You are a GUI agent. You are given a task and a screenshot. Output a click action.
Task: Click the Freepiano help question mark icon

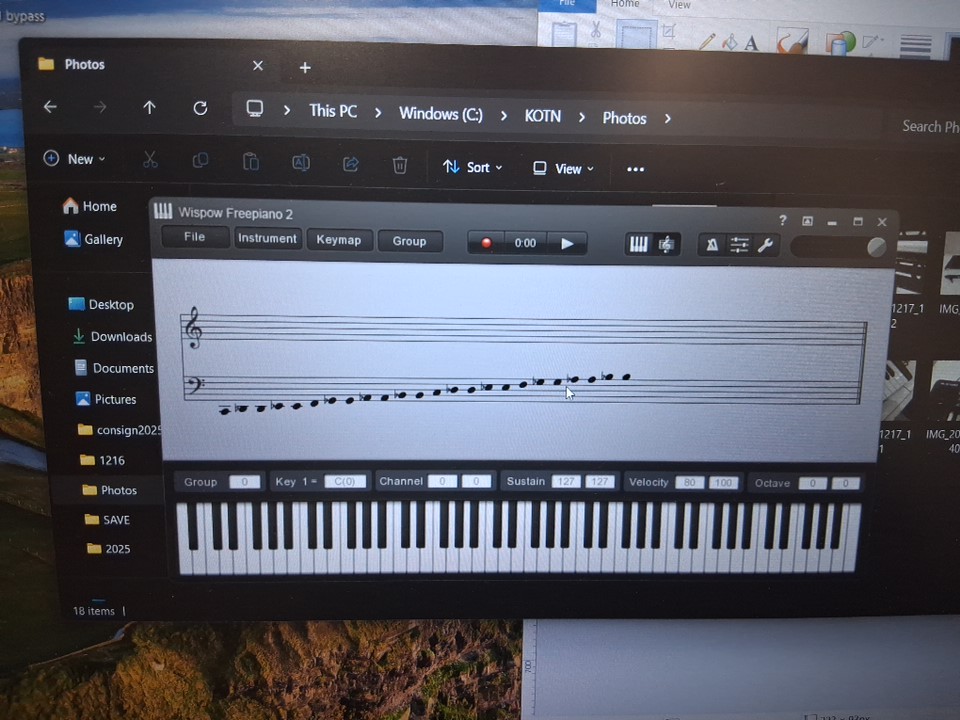click(x=782, y=221)
